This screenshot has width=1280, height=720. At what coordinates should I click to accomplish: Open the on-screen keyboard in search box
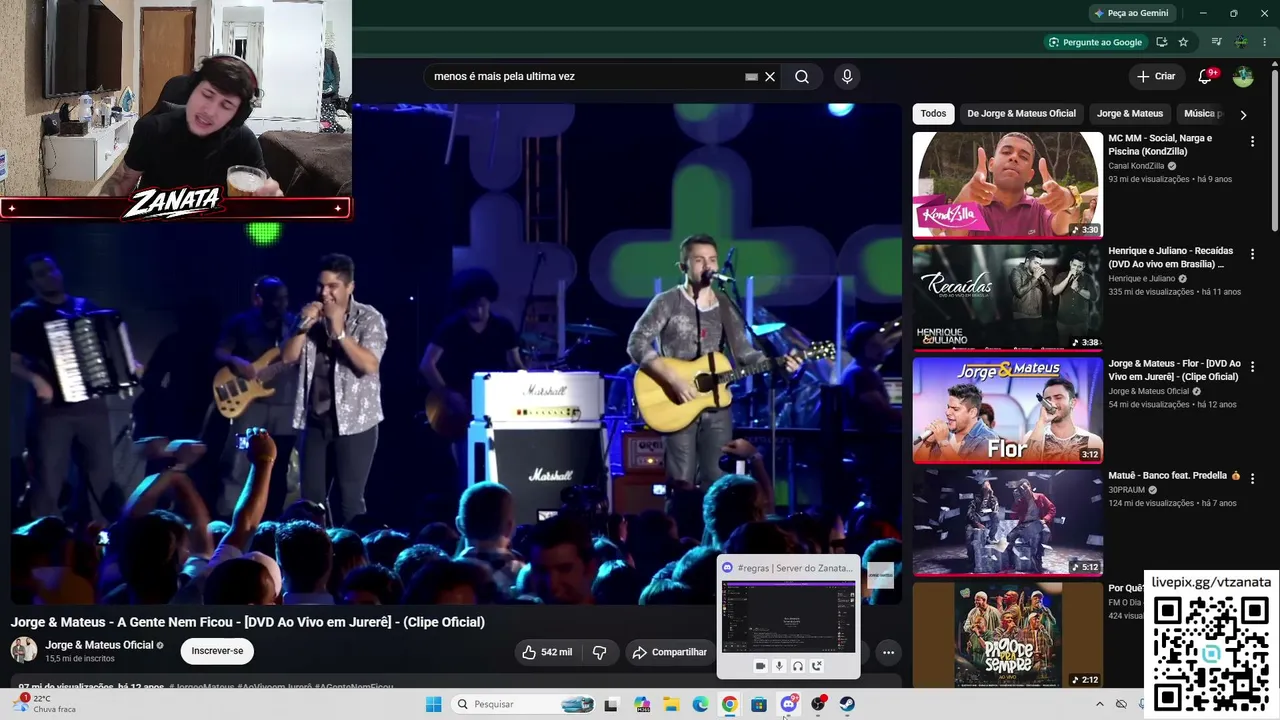coord(752,77)
